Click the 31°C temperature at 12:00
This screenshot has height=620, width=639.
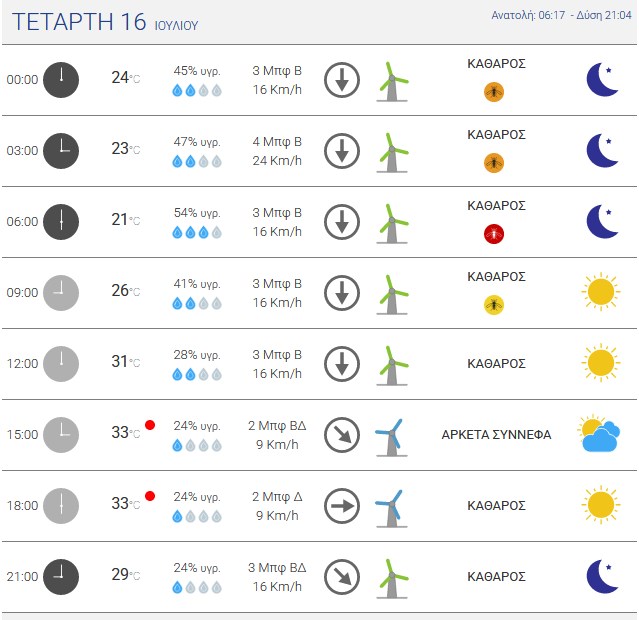pyautogui.click(x=126, y=362)
